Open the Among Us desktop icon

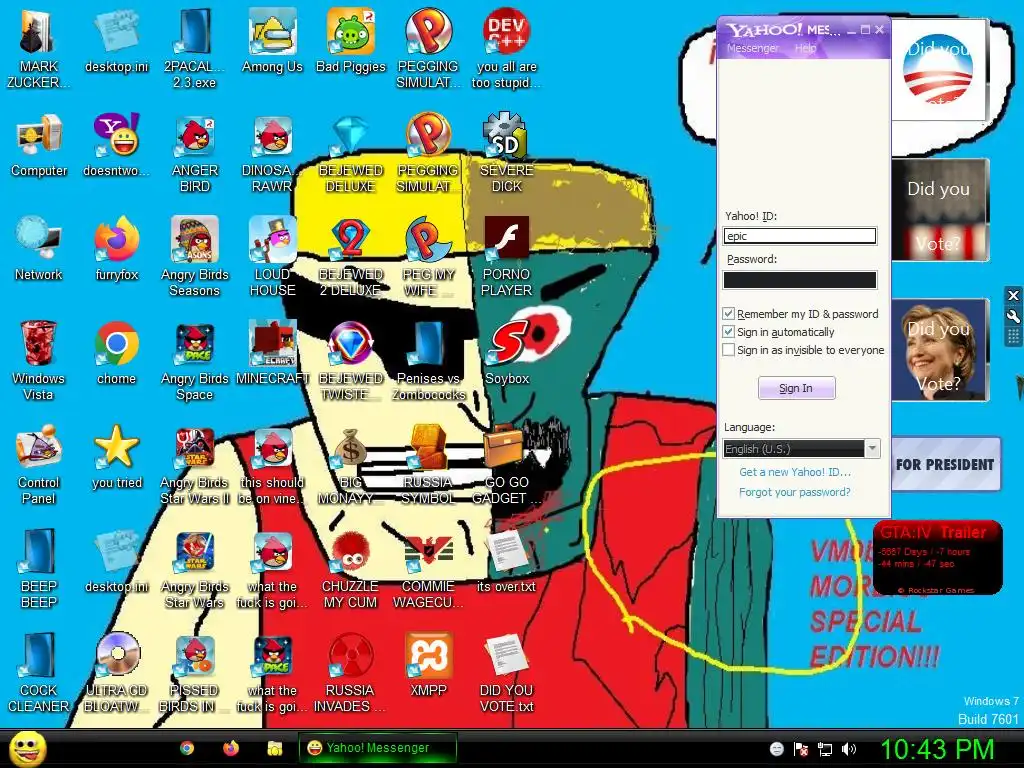tap(272, 40)
